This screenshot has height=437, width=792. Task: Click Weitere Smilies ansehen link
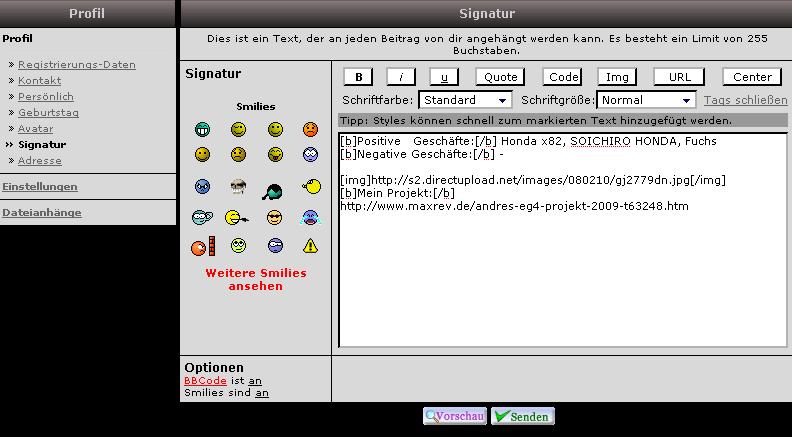(256, 279)
